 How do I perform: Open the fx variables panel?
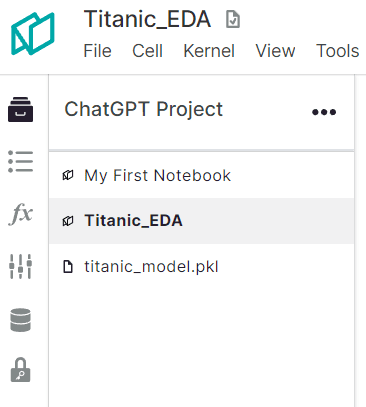click(20, 214)
